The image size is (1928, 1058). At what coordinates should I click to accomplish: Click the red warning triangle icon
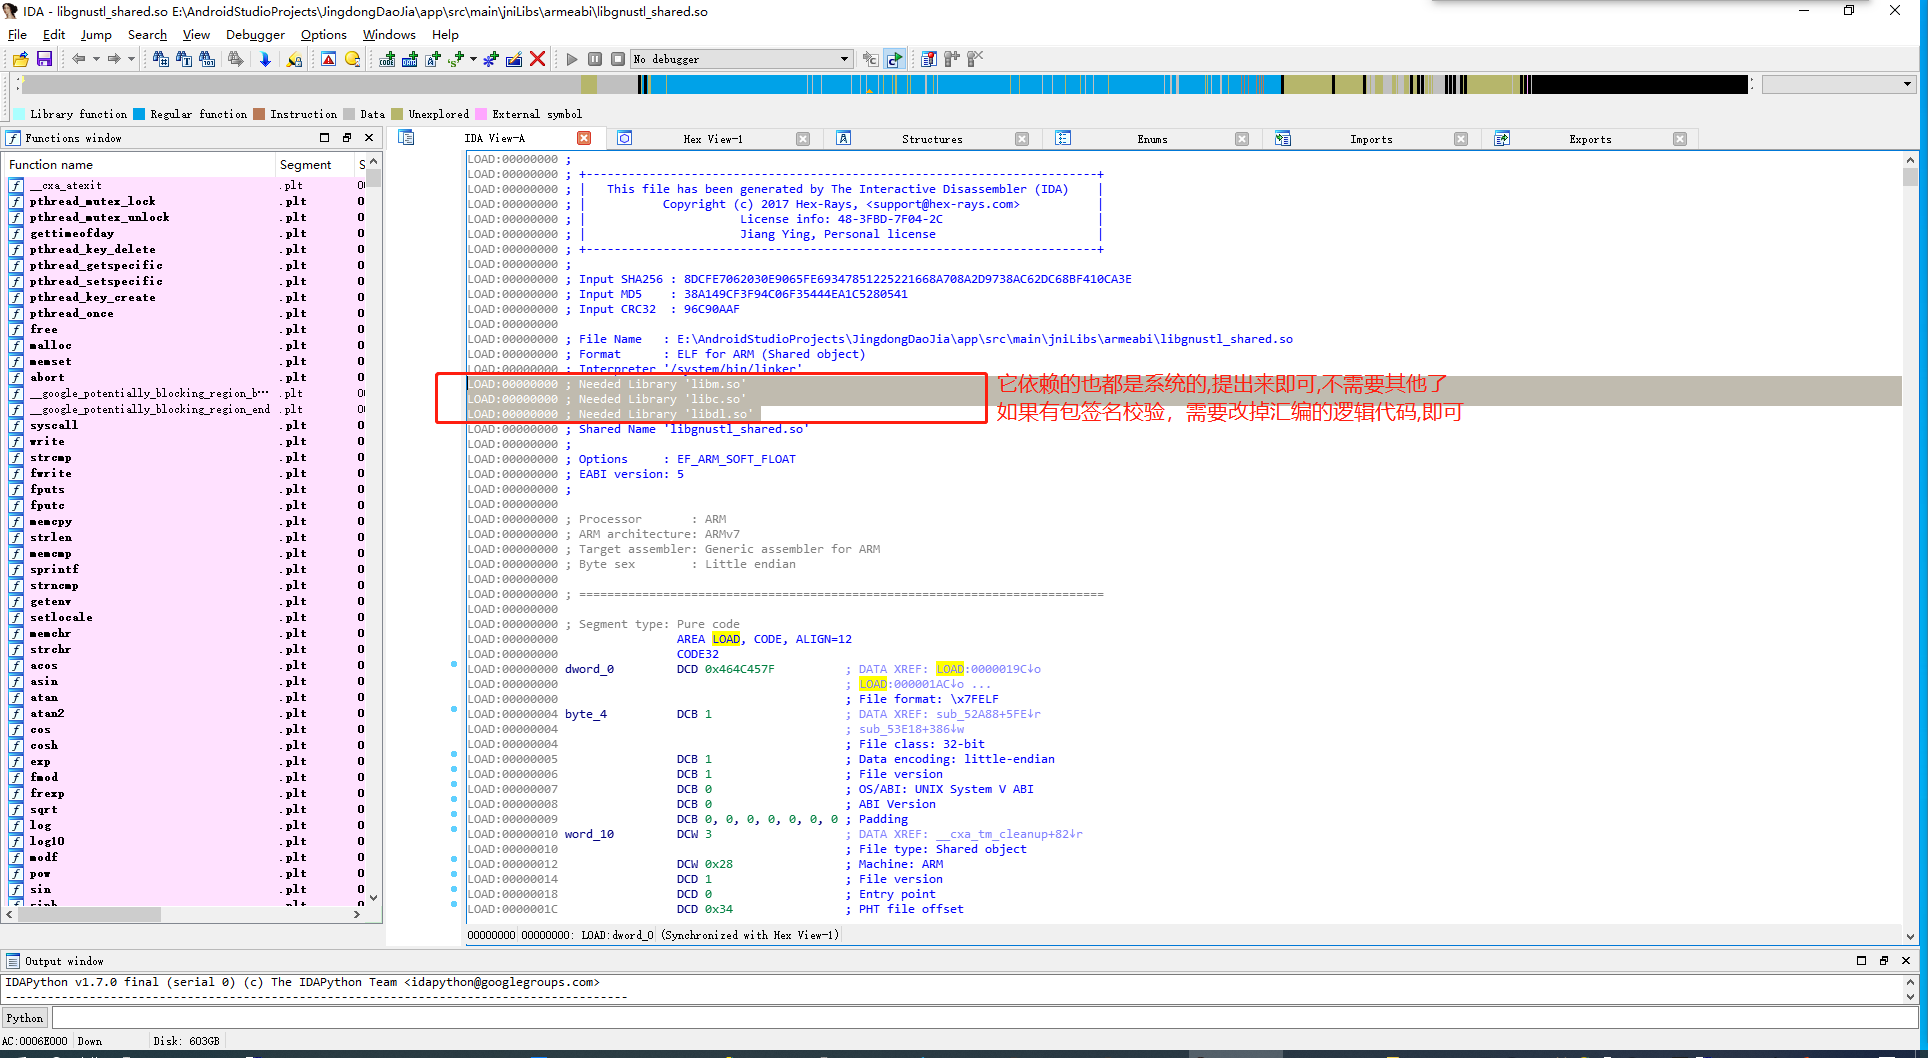pos(328,59)
